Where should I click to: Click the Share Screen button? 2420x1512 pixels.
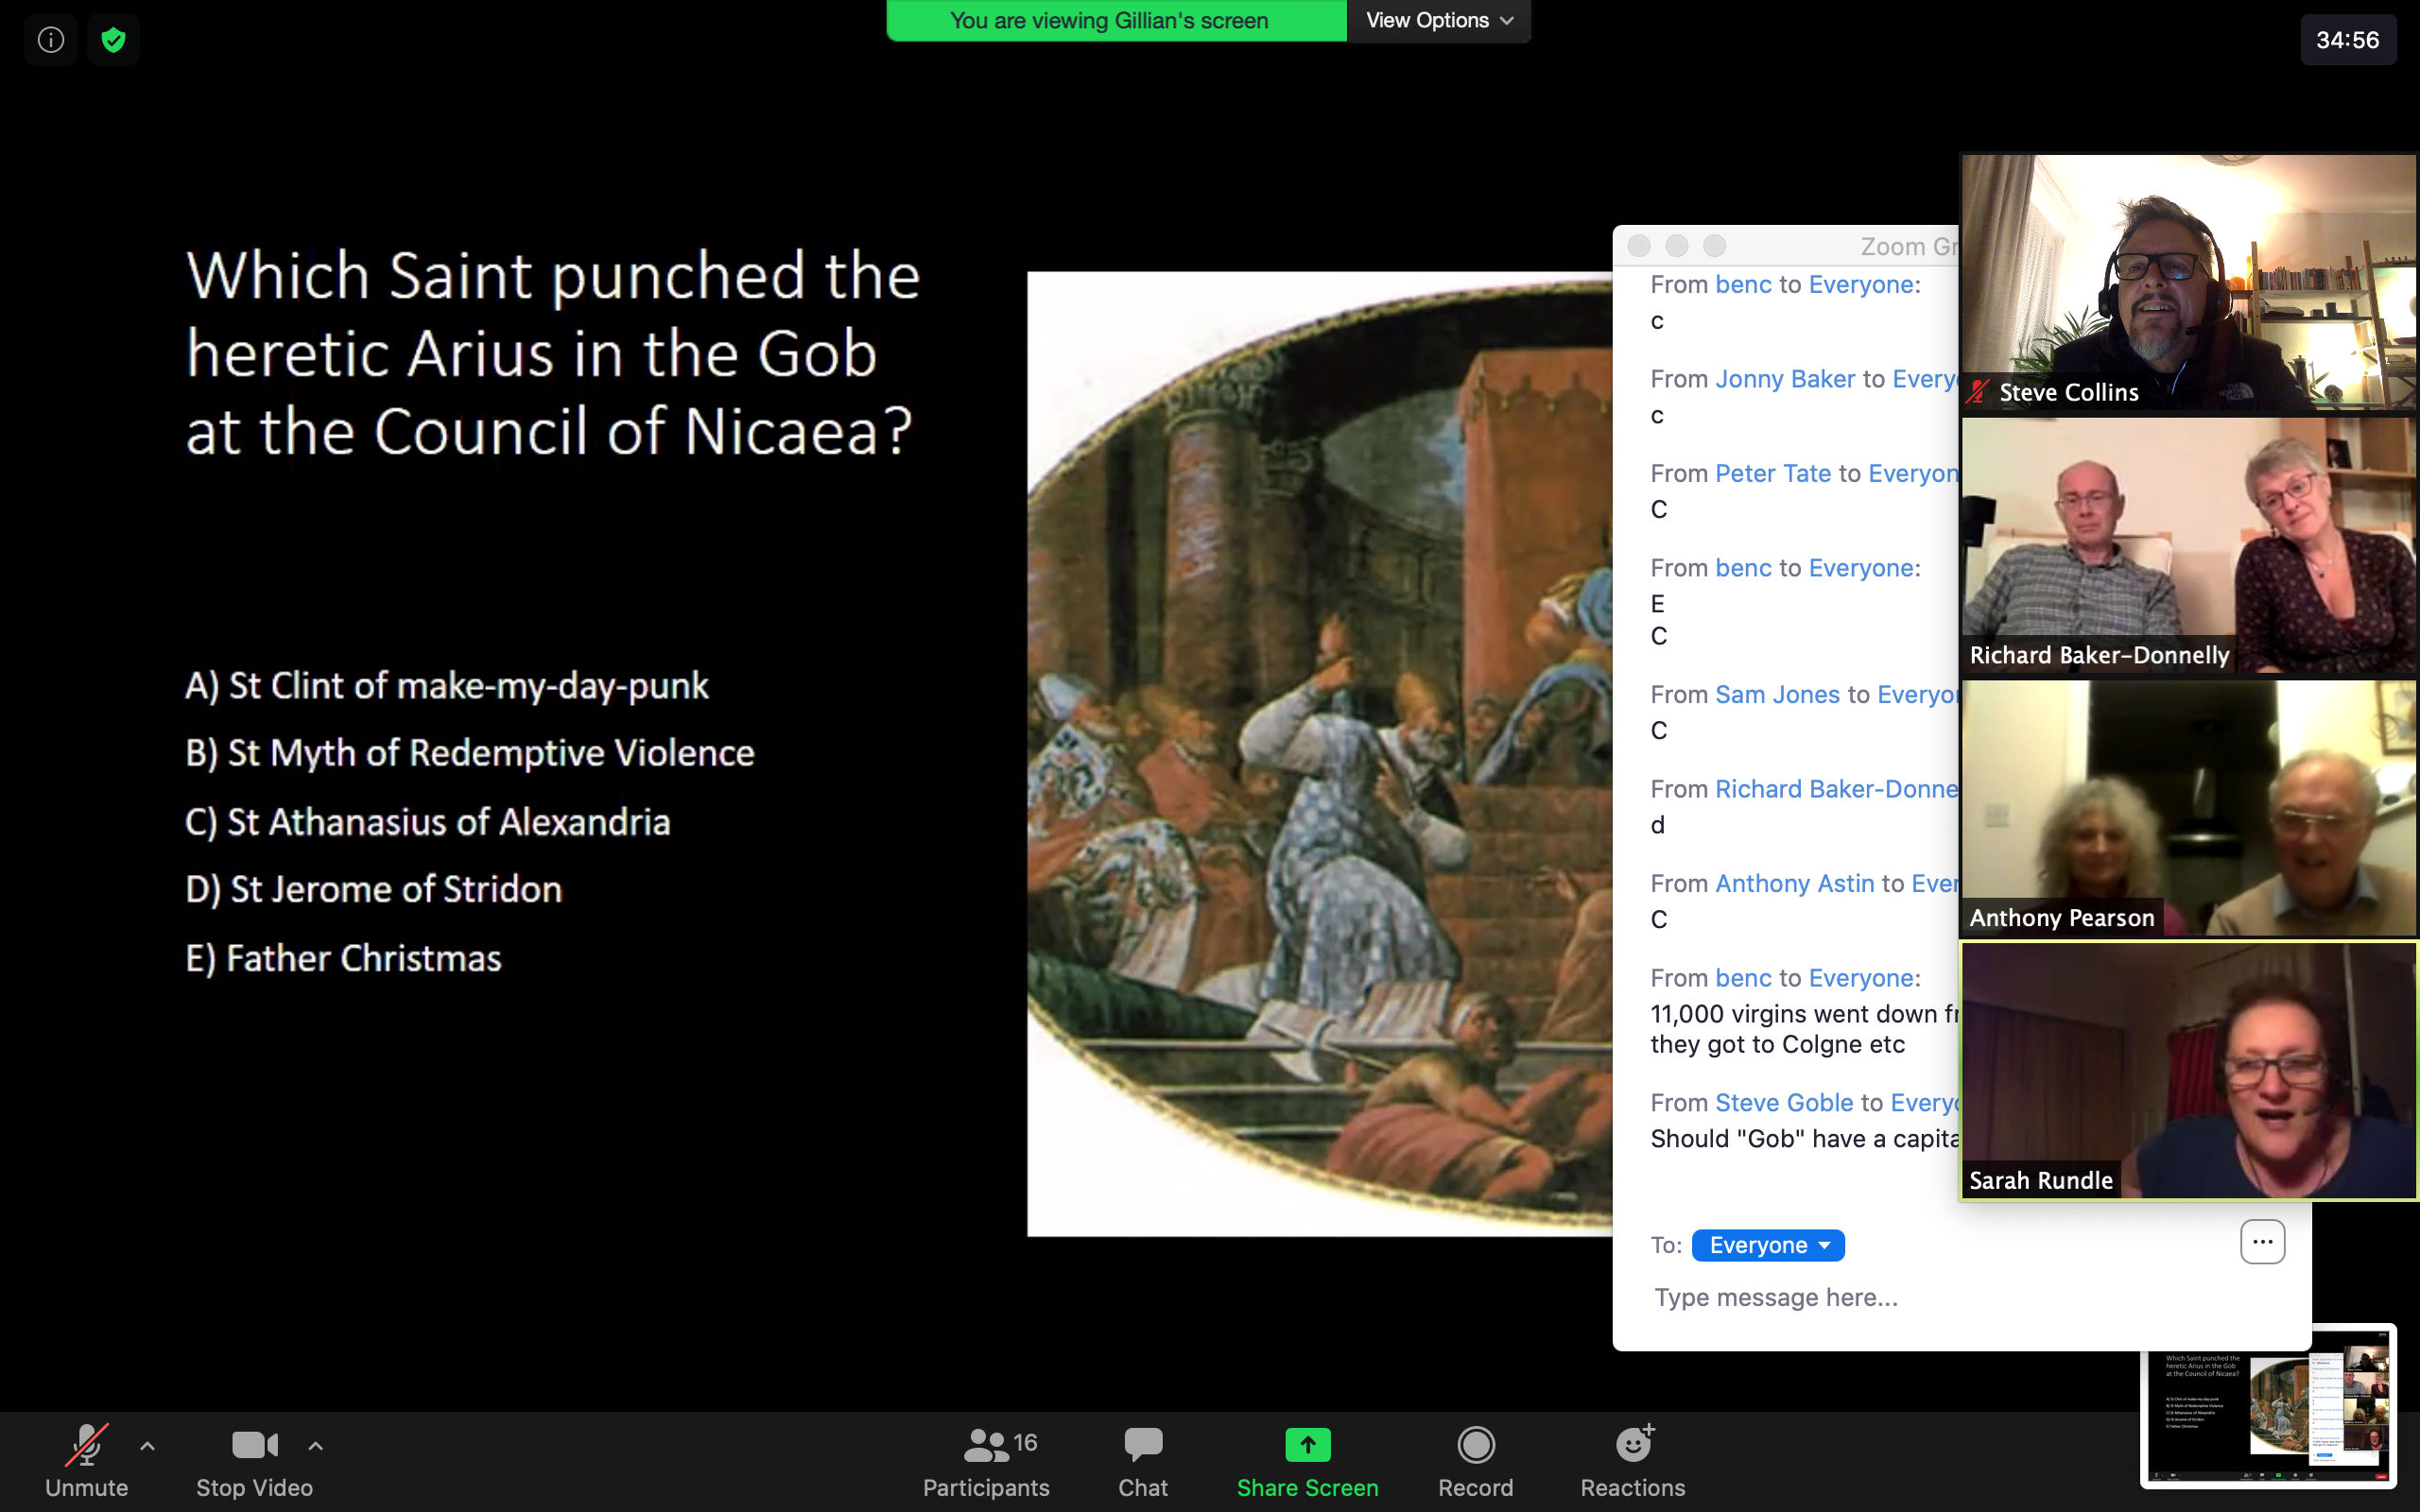(x=1307, y=1461)
